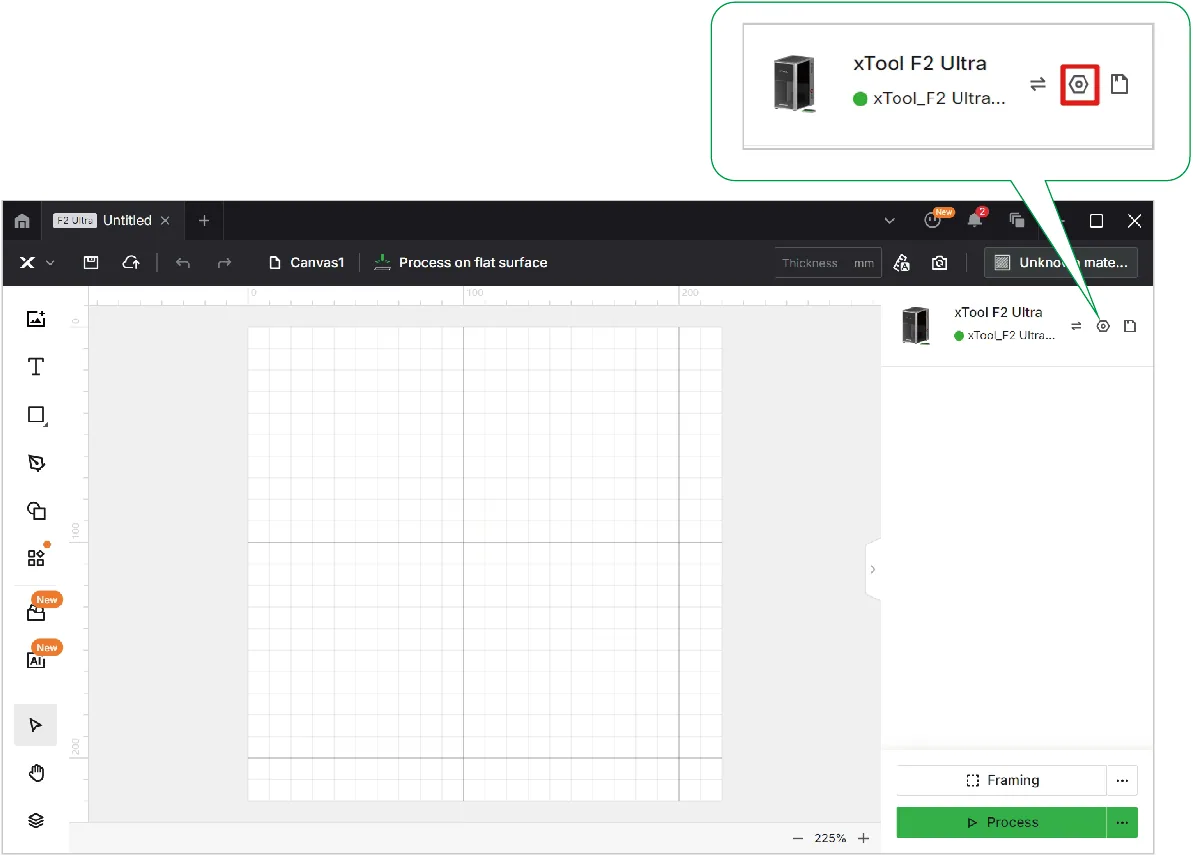Save the project with the disk icon
1193x855 pixels.
[x=91, y=262]
